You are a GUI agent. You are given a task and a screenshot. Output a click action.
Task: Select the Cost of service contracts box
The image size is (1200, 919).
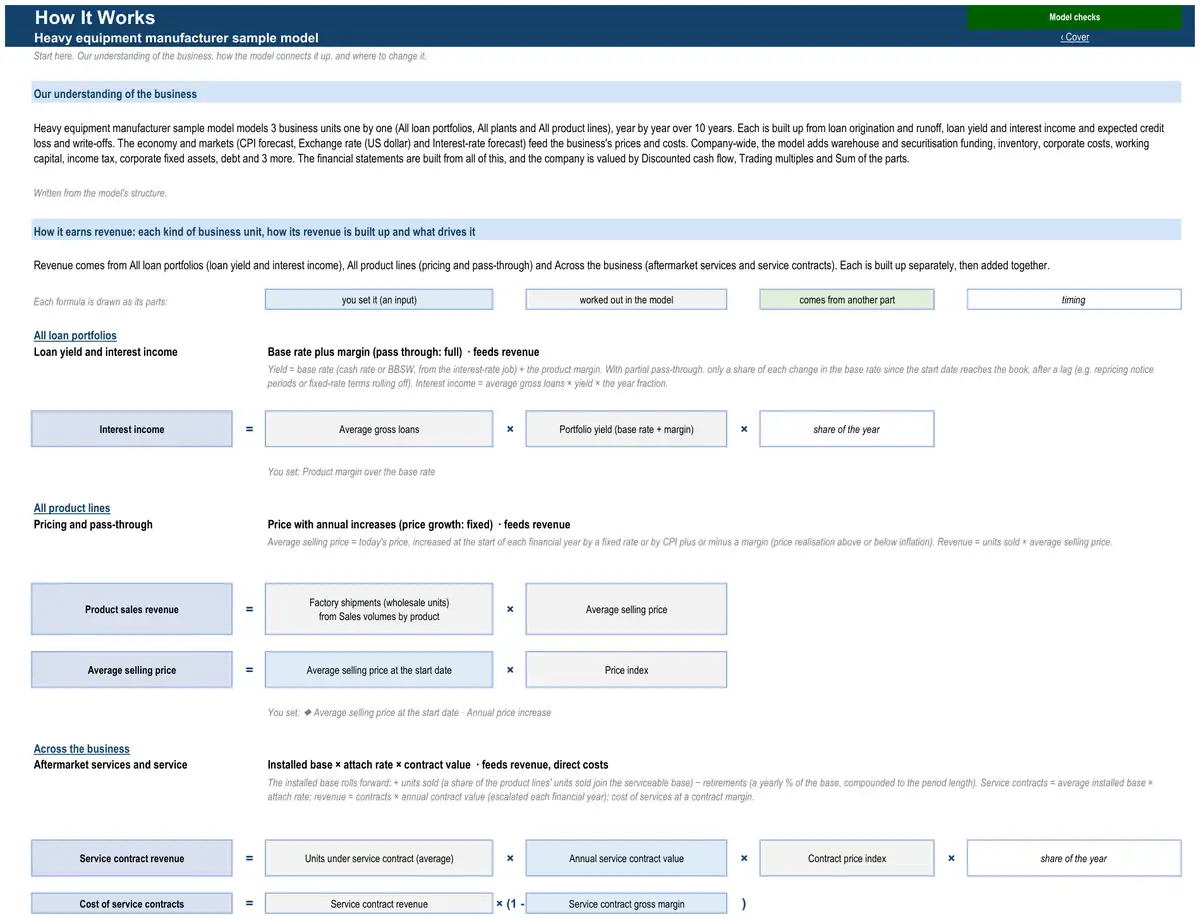tap(132, 904)
